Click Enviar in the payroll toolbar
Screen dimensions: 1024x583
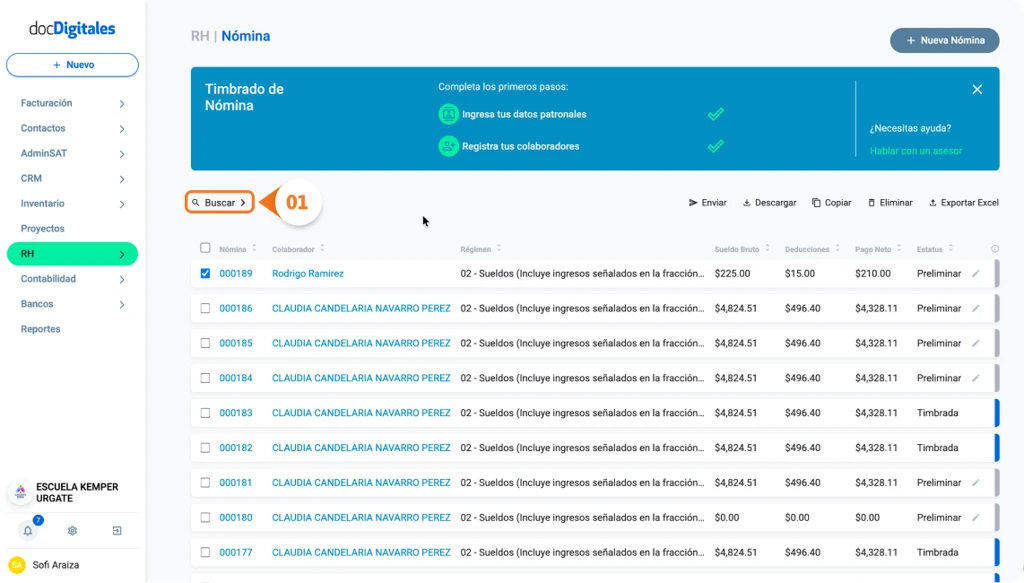(707, 203)
